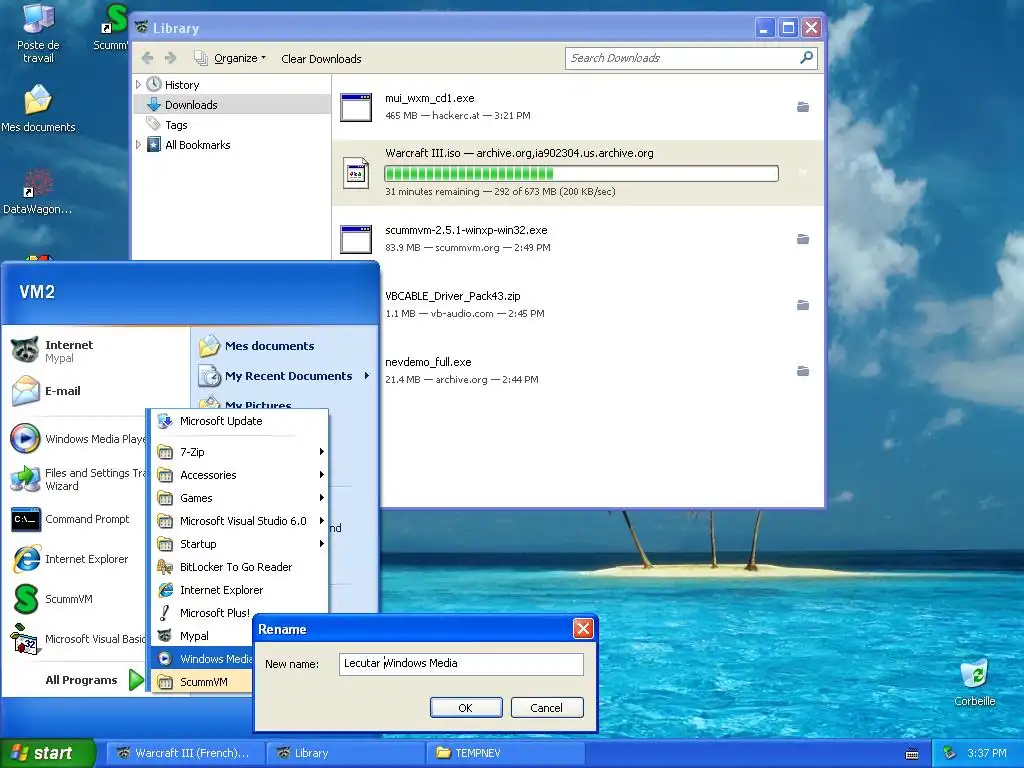Expand My Recent Documents submenu
Image resolution: width=1024 pixels, height=768 pixels.
[x=285, y=376]
